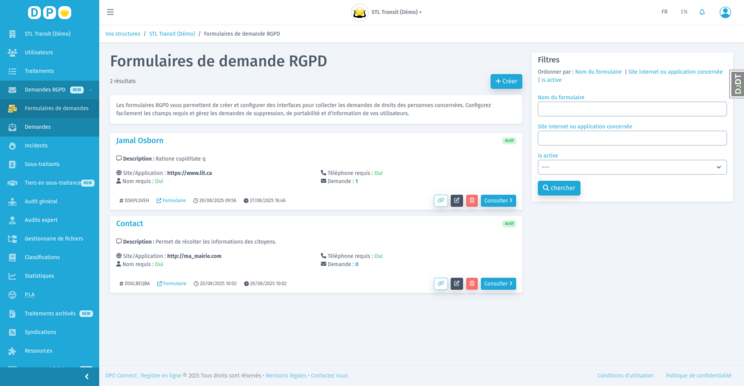Open Demandes submenu item
Image resolution: width=744 pixels, height=386 pixels.
pyautogui.click(x=49, y=127)
